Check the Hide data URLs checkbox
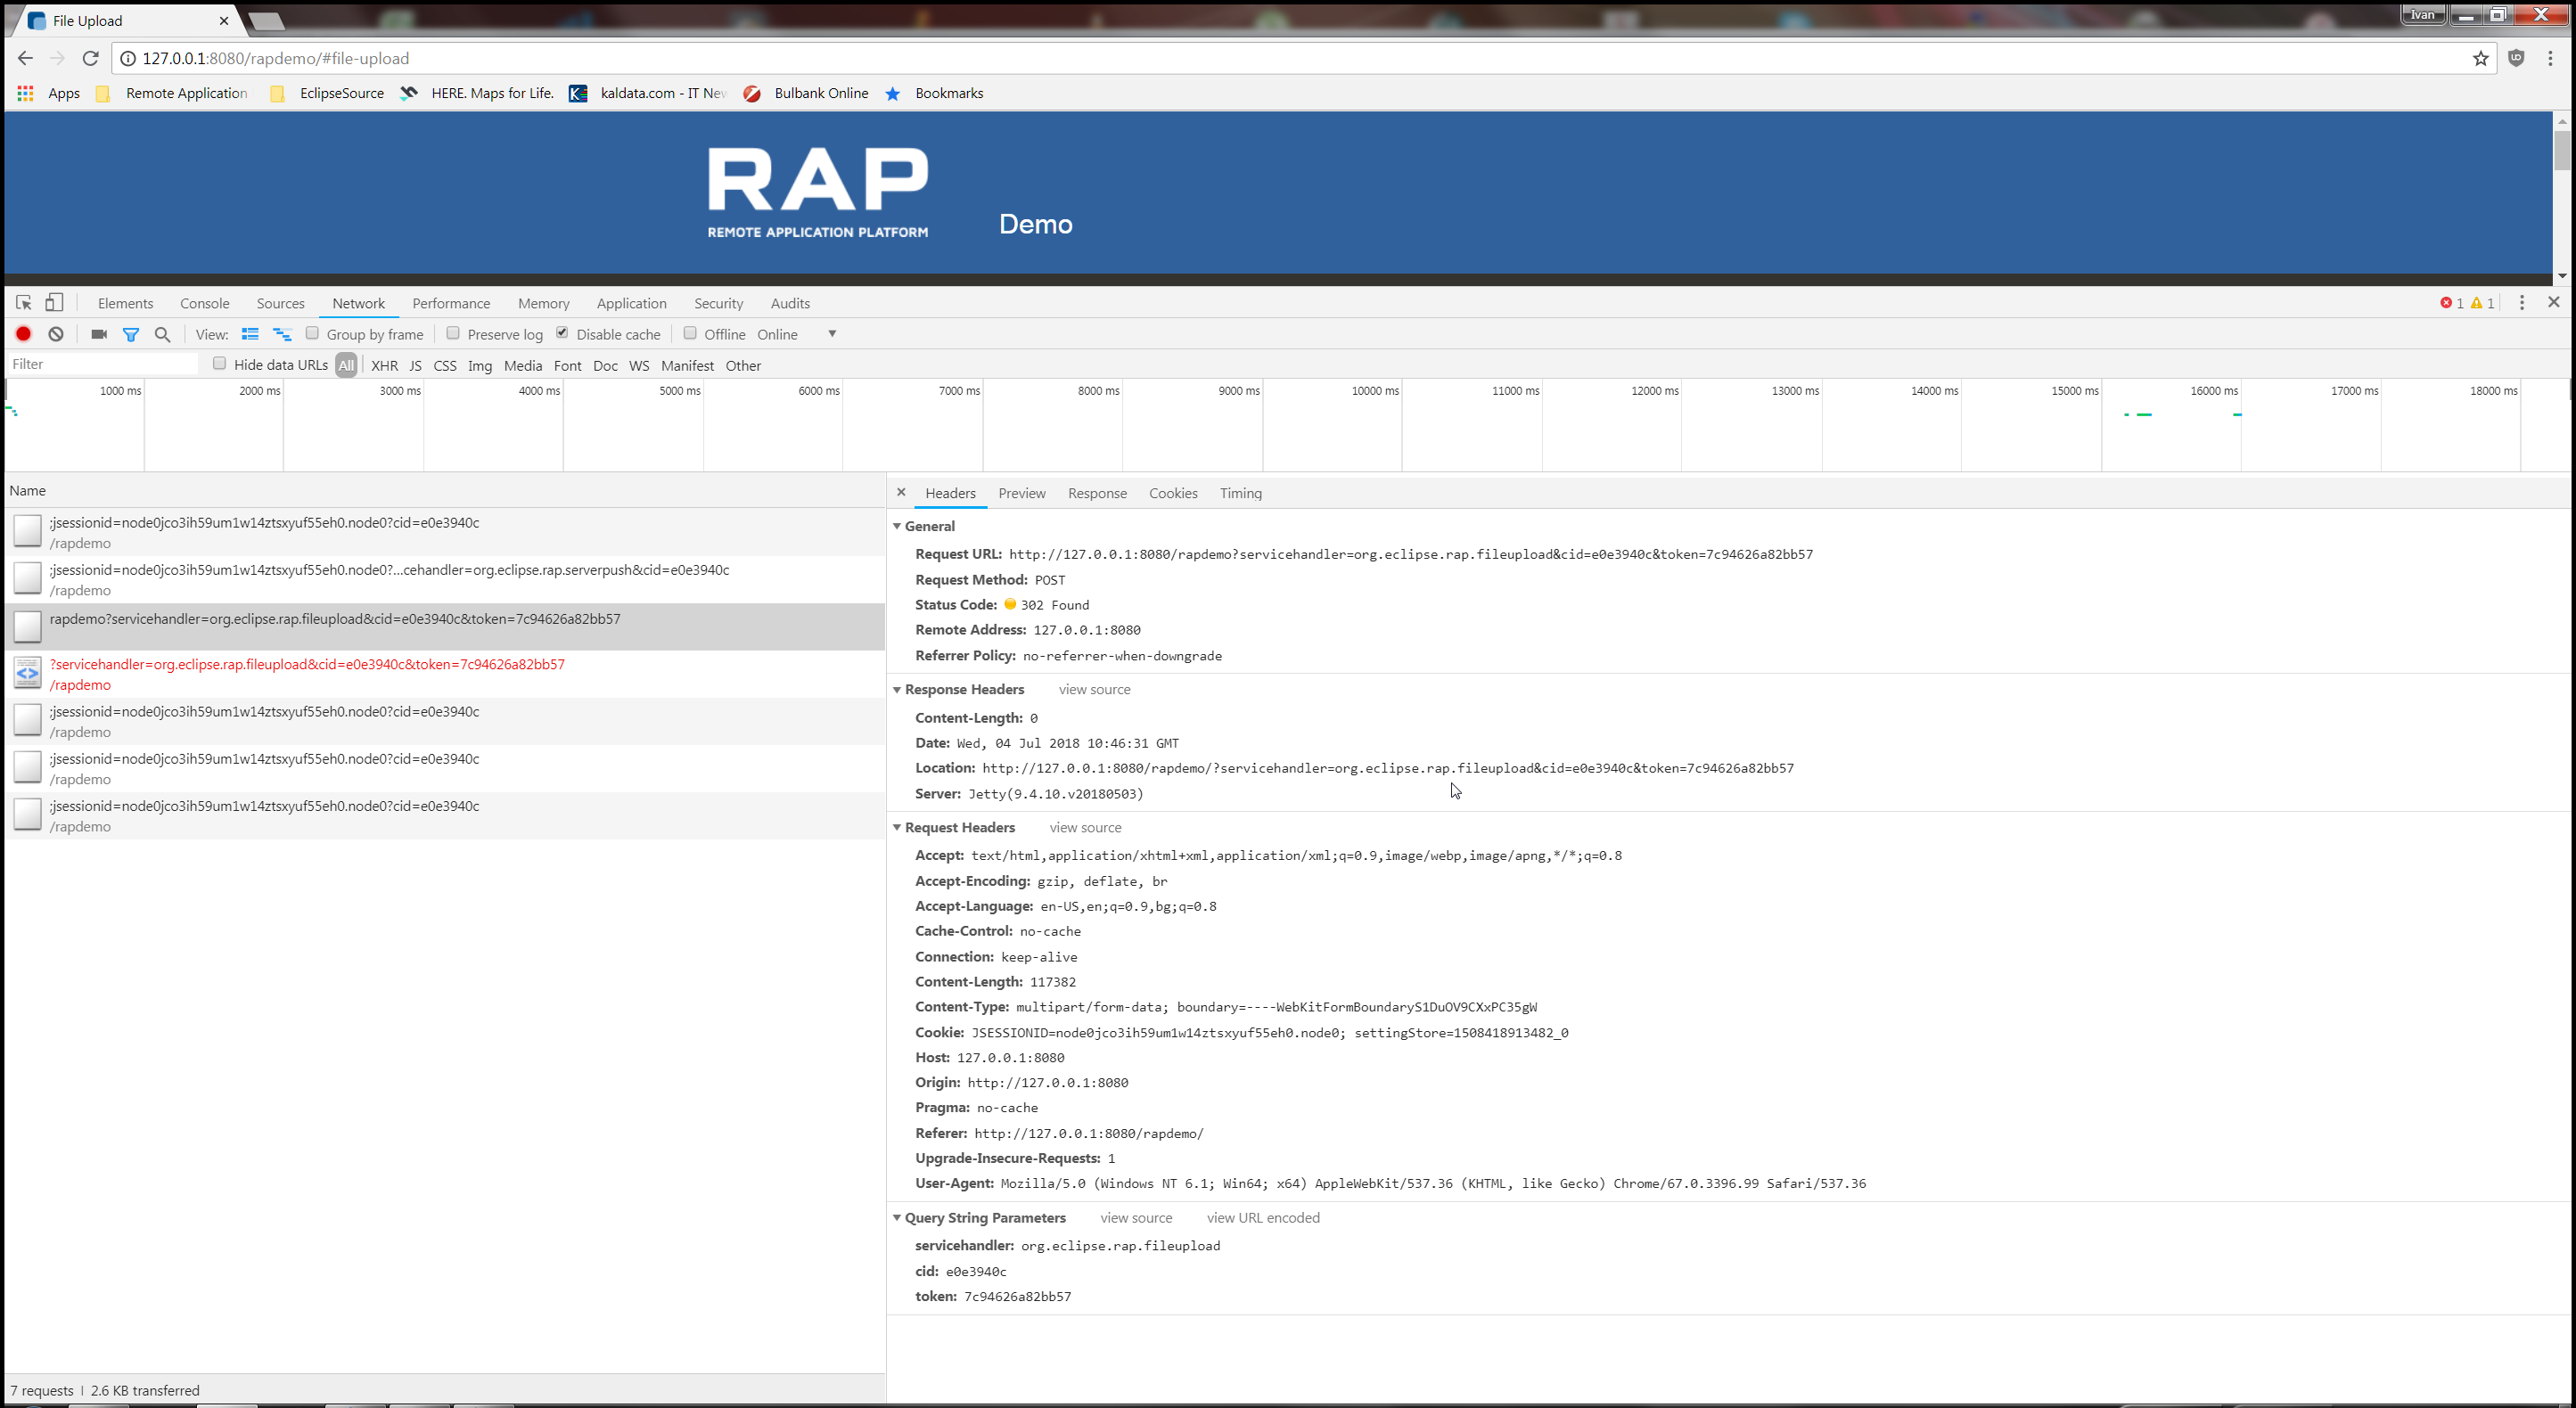 pyautogui.click(x=219, y=364)
